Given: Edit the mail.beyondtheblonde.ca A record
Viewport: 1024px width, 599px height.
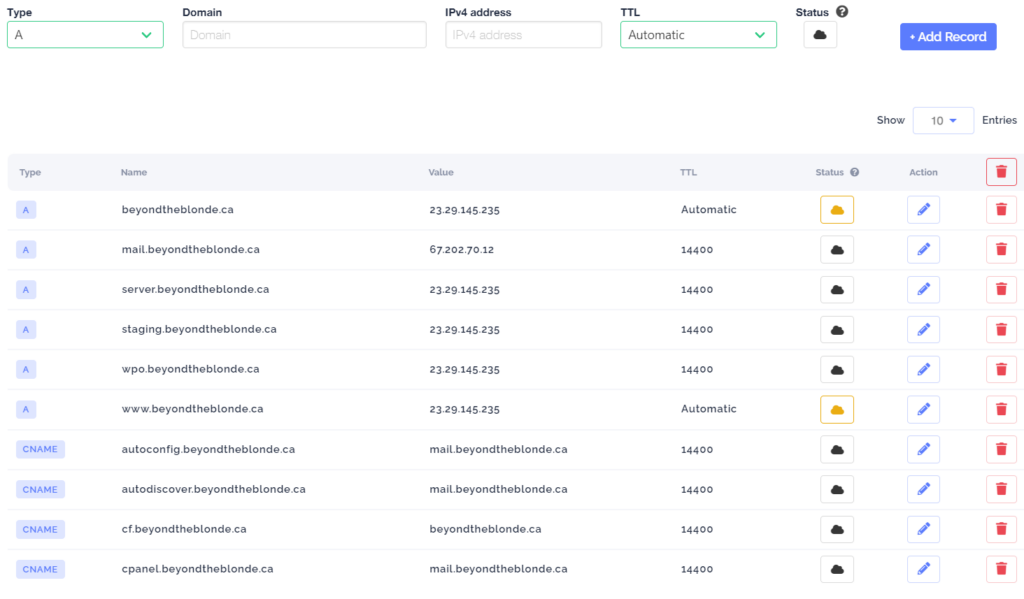Looking at the screenshot, I should coord(923,250).
